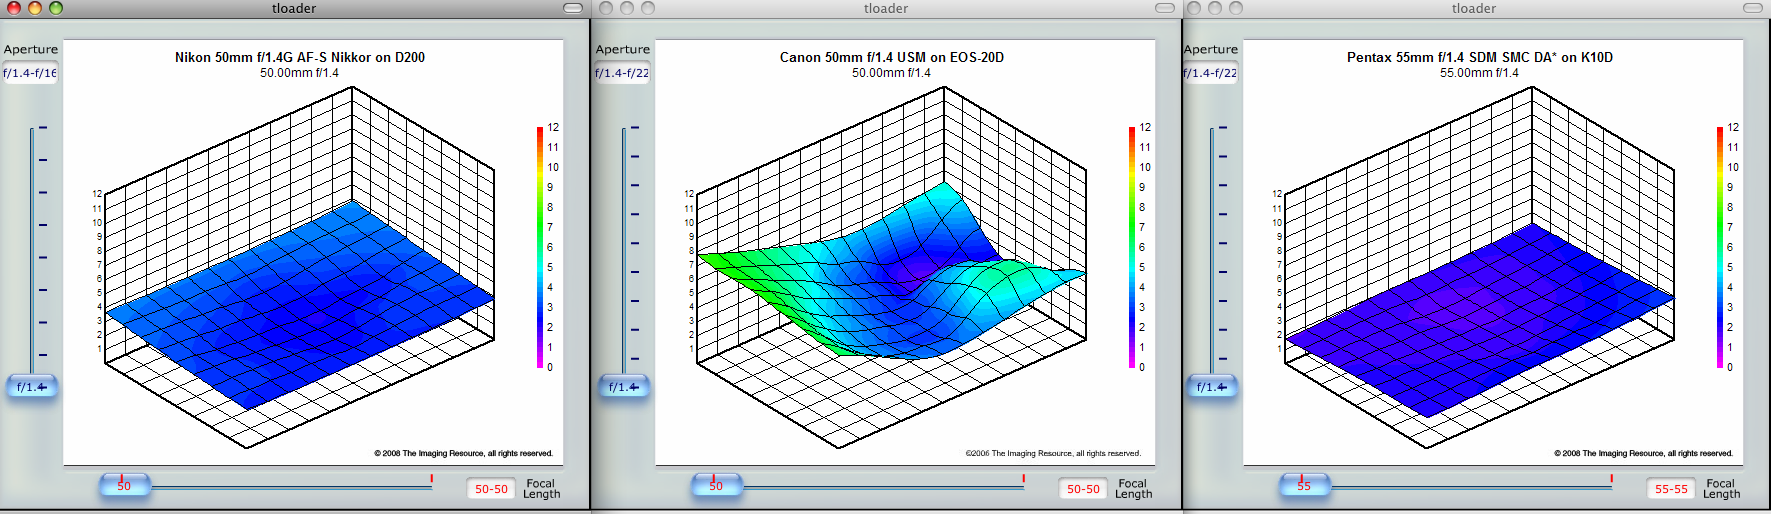Click the tloader title of the Canon window

tap(886, 8)
